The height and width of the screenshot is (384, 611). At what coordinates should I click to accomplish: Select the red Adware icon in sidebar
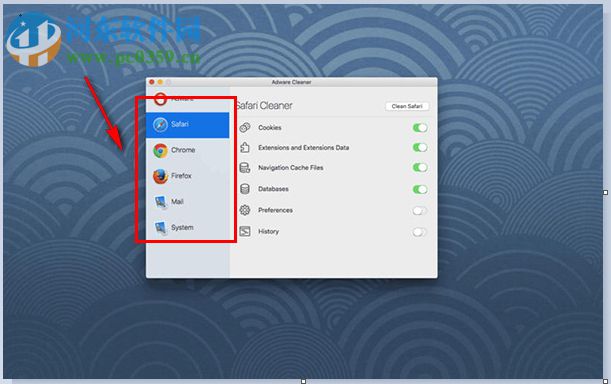coord(160,99)
